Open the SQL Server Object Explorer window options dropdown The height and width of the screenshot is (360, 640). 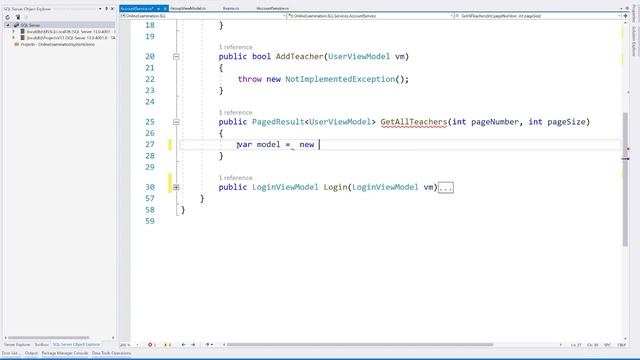coord(100,9)
